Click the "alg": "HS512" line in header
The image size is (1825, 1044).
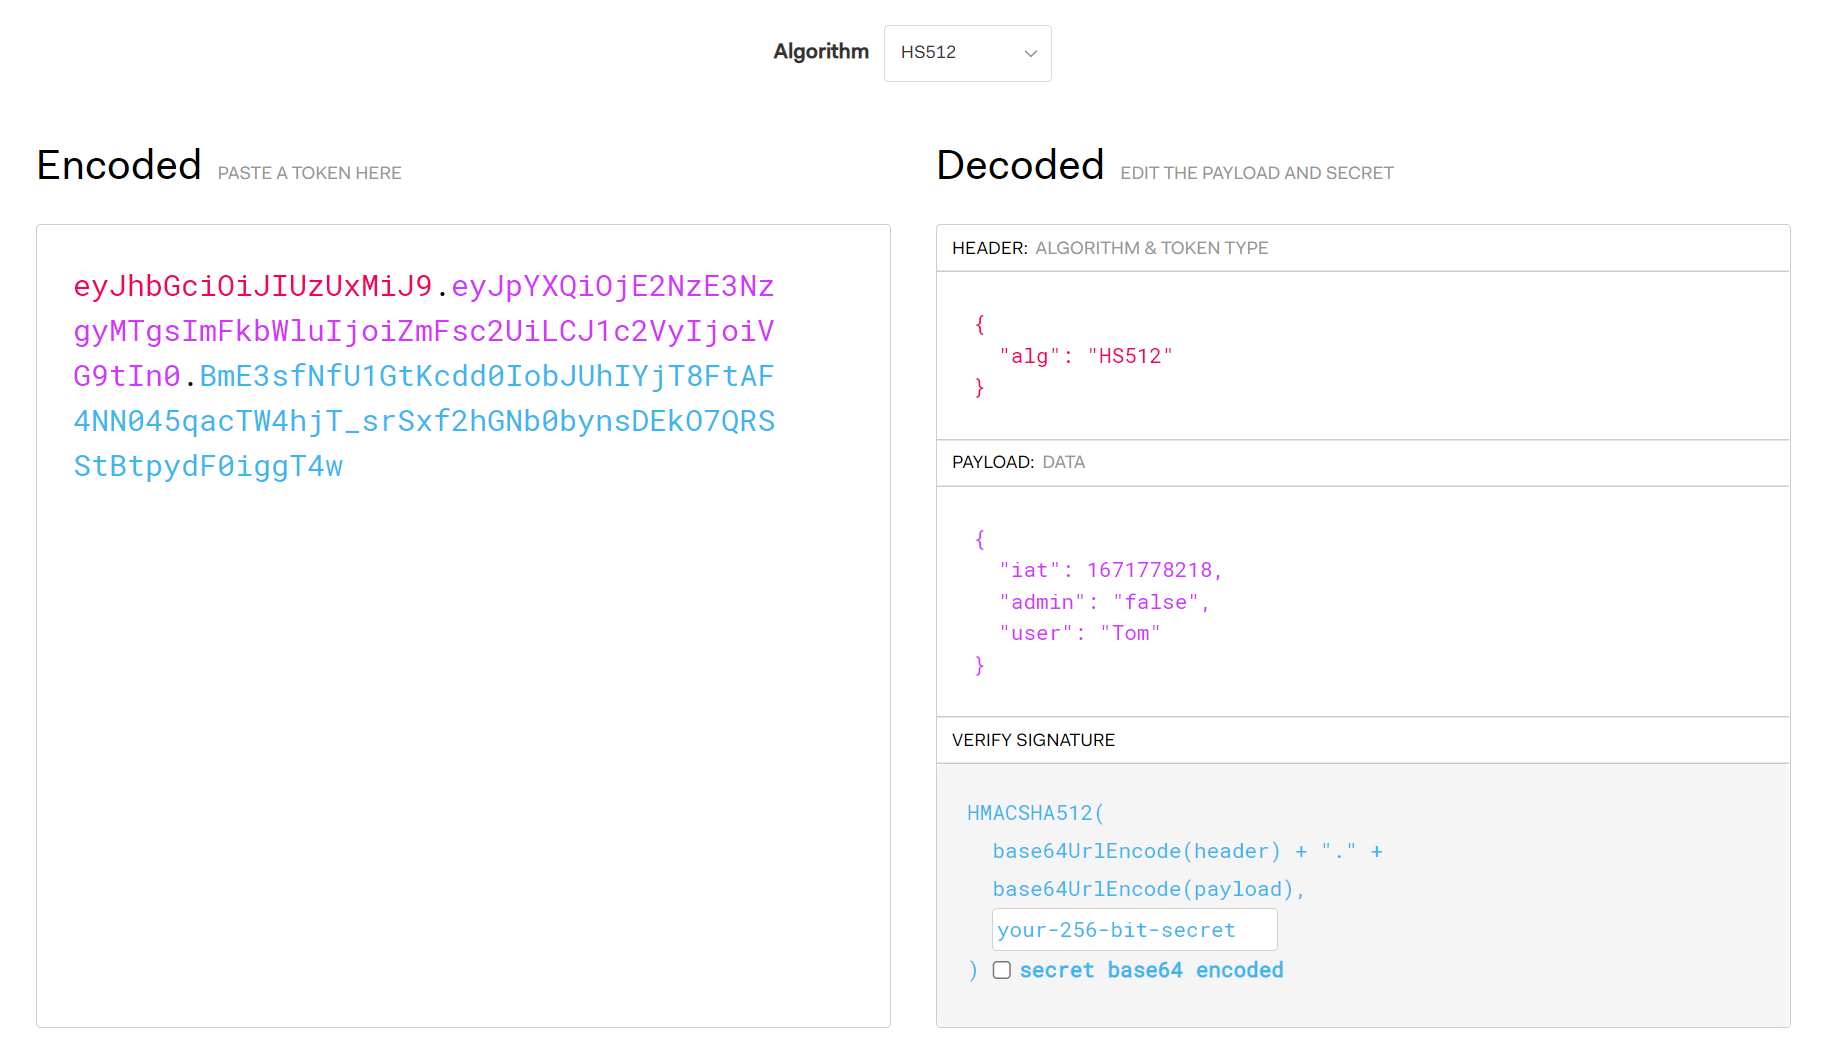tap(1085, 356)
